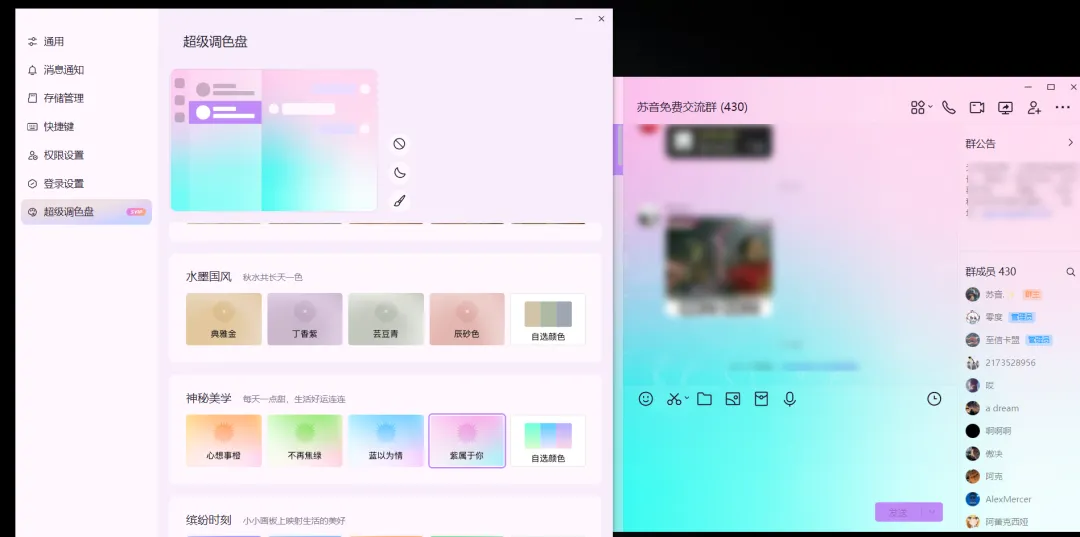Click the folder icon to send file
This screenshot has height=537, width=1080.
(704, 399)
